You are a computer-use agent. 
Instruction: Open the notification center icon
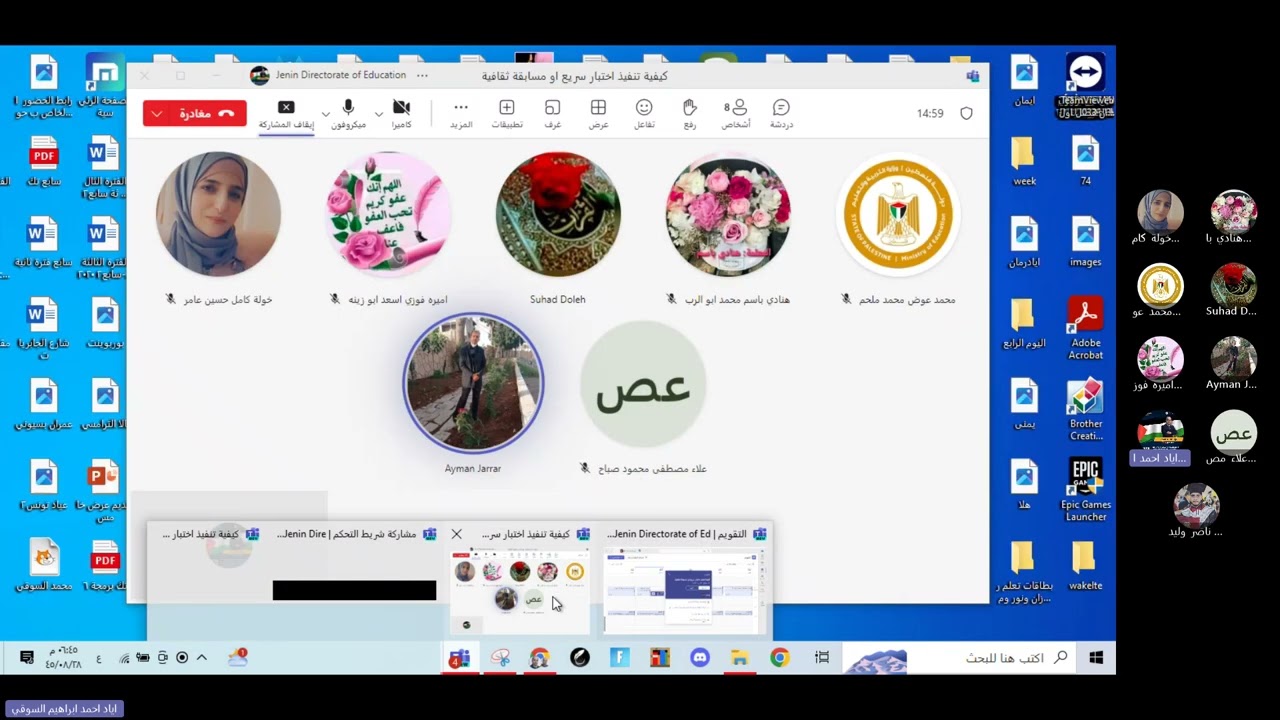pos(29,658)
